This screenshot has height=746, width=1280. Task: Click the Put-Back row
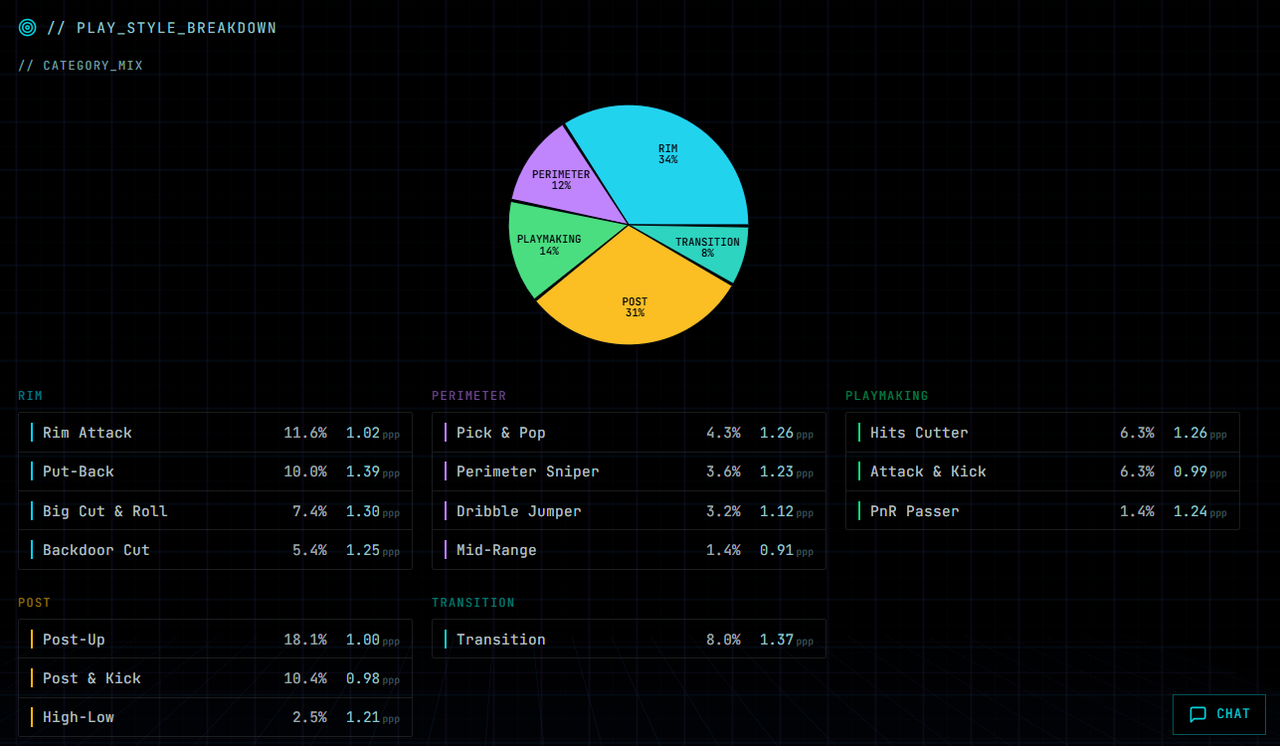(215, 472)
